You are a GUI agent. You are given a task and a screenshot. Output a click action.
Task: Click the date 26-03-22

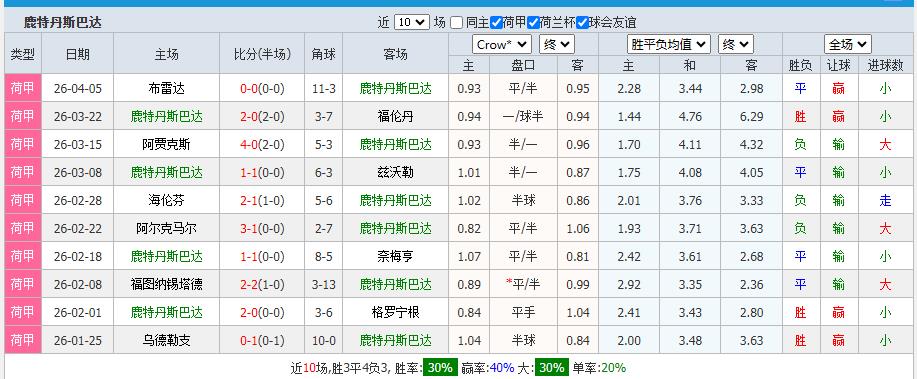pyautogui.click(x=78, y=117)
